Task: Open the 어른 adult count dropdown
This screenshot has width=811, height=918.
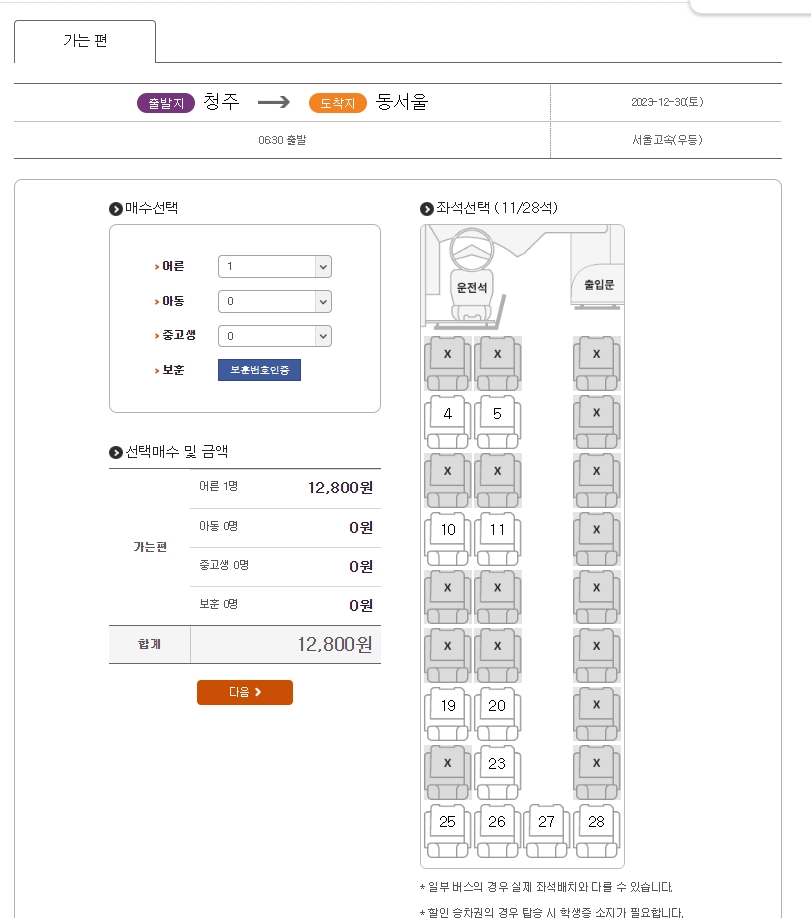Action: click(x=274, y=266)
